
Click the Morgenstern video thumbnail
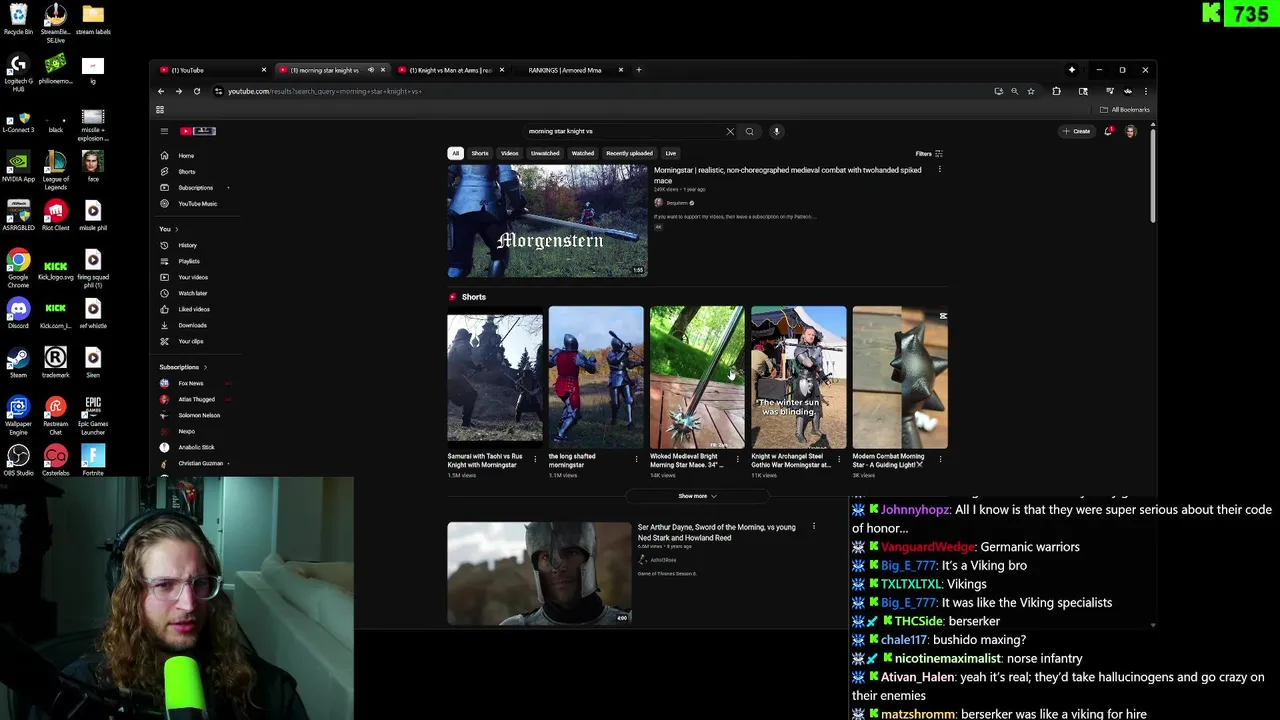(547, 221)
